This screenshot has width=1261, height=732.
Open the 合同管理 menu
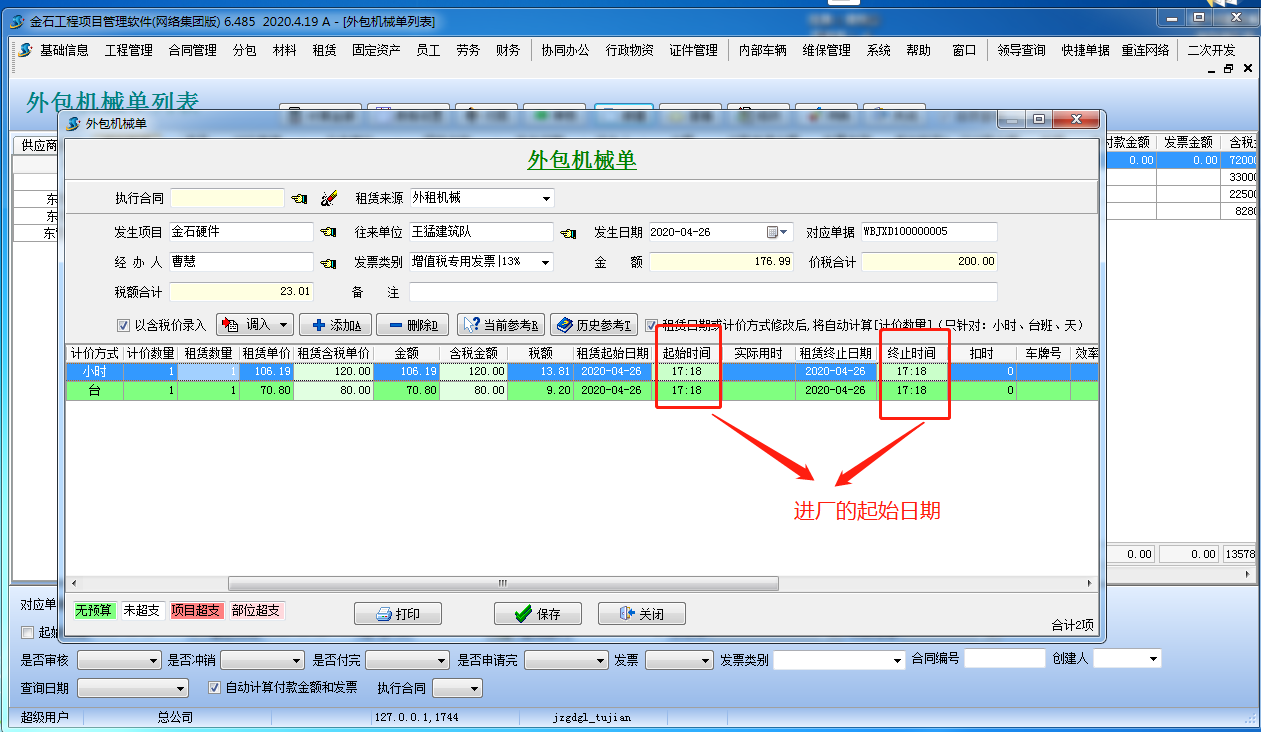(x=192, y=50)
